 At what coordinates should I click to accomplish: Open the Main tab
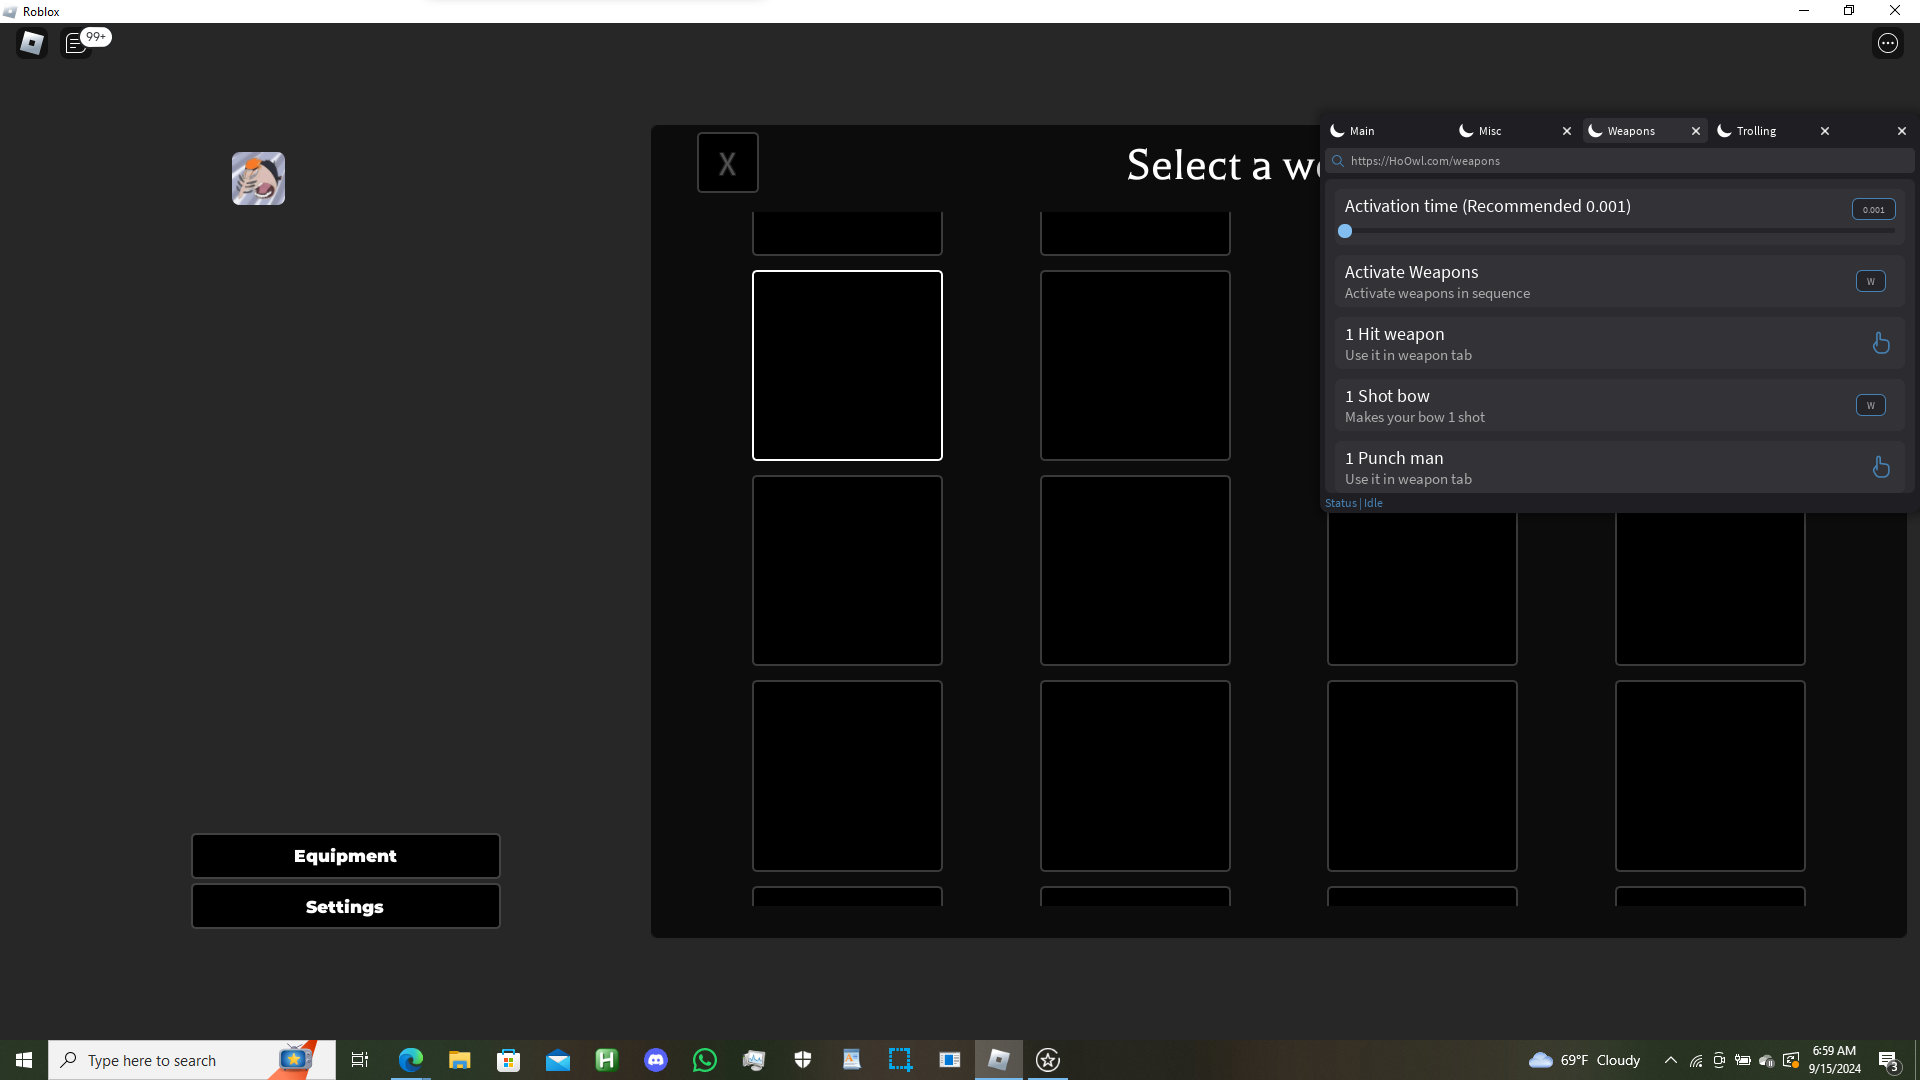click(x=1361, y=131)
